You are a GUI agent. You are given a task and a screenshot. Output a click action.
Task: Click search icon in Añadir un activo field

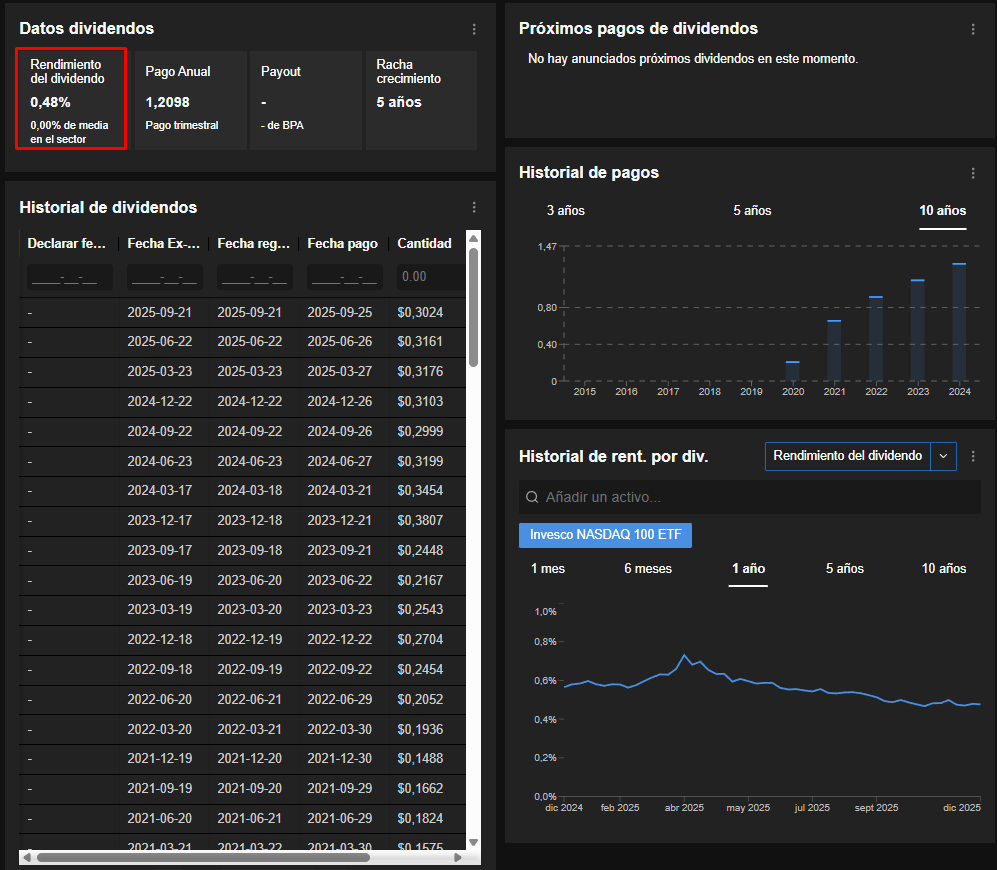533,497
